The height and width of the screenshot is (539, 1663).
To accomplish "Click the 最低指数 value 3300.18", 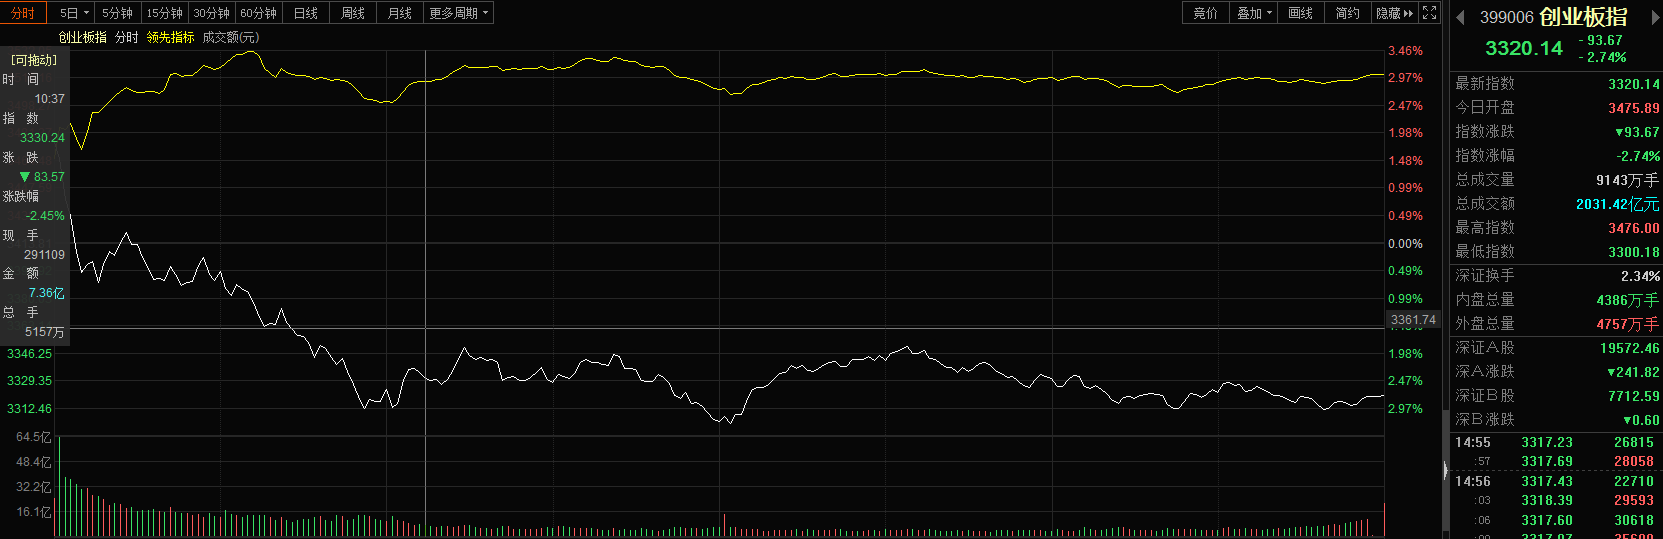I will (1633, 252).
